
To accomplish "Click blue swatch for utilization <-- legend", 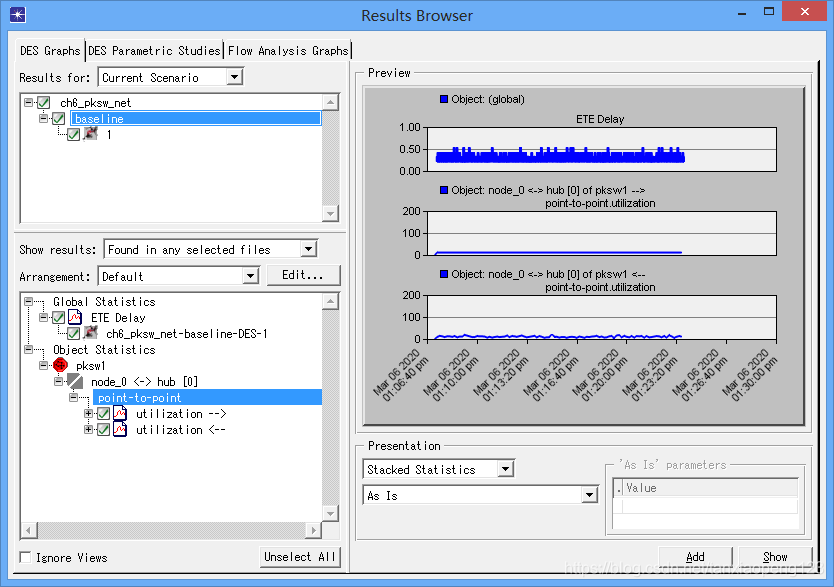I will (x=444, y=274).
